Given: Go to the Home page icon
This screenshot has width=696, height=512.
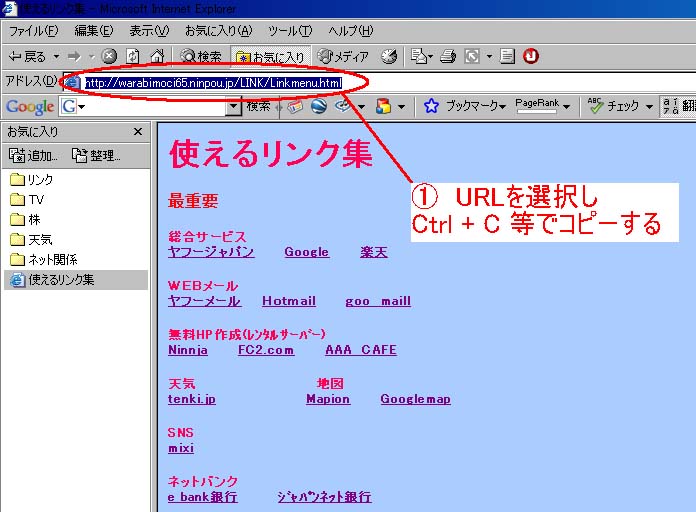Looking at the screenshot, I should [x=157, y=56].
